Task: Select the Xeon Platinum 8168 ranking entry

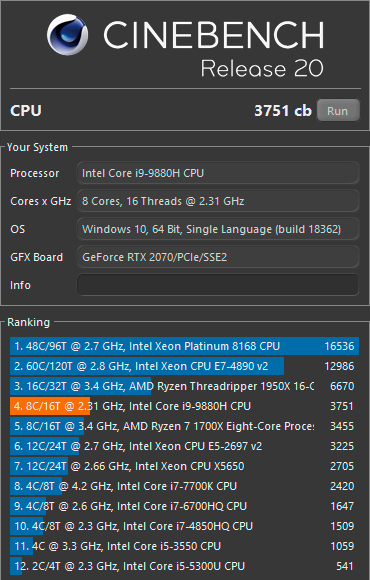Action: pos(184,346)
